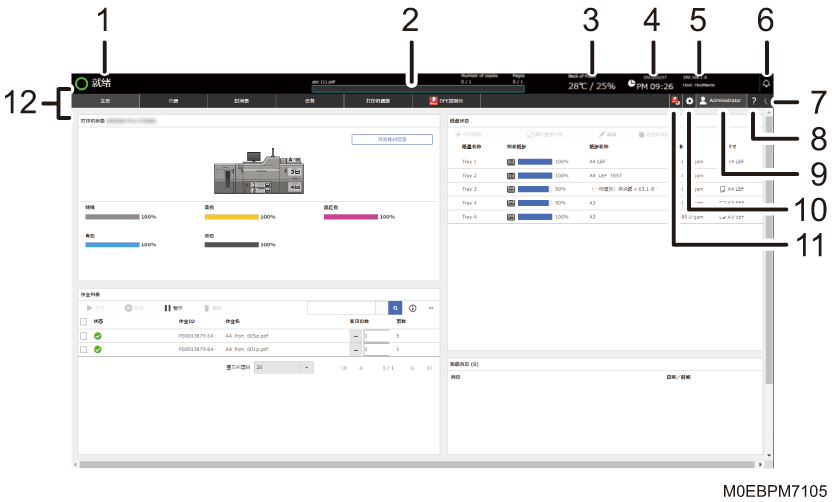Open the job list ellipsis more menu

[x=431, y=308]
